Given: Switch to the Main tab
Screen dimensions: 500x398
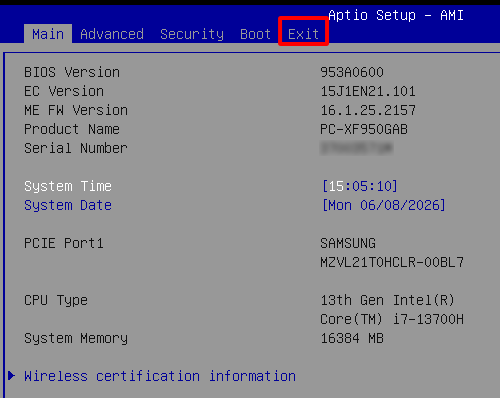Looking at the screenshot, I should [48, 34].
